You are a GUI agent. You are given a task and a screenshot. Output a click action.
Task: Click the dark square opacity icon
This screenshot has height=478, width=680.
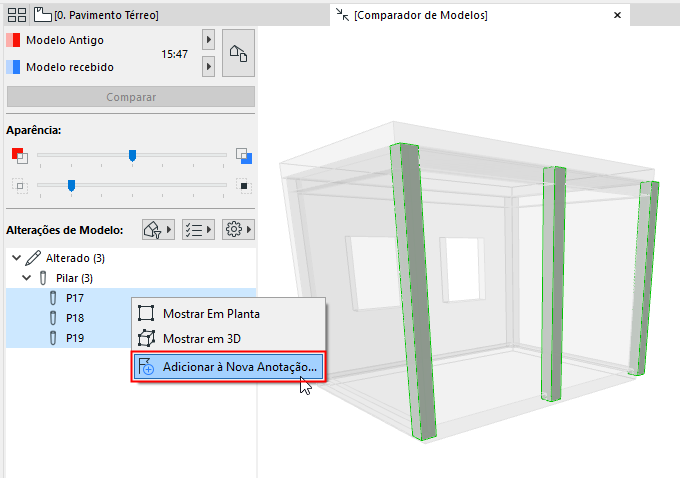coord(244,186)
